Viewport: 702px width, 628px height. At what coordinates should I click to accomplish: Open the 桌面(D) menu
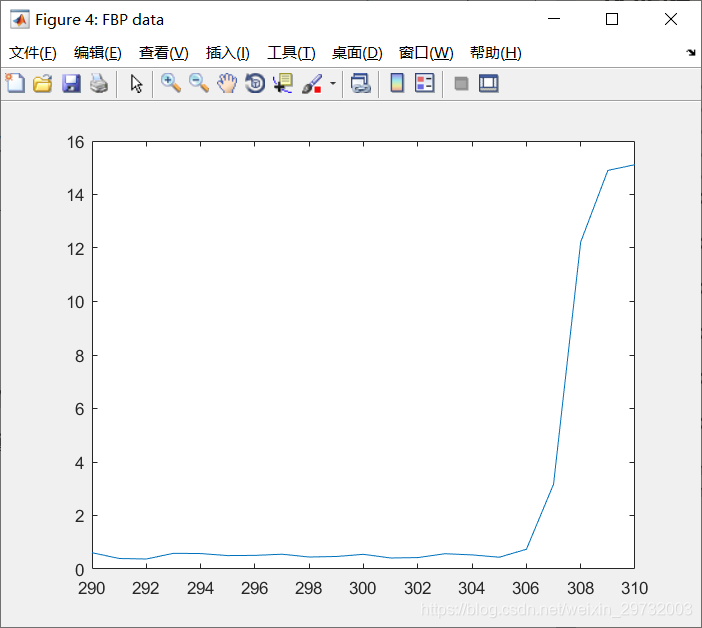(x=357, y=53)
